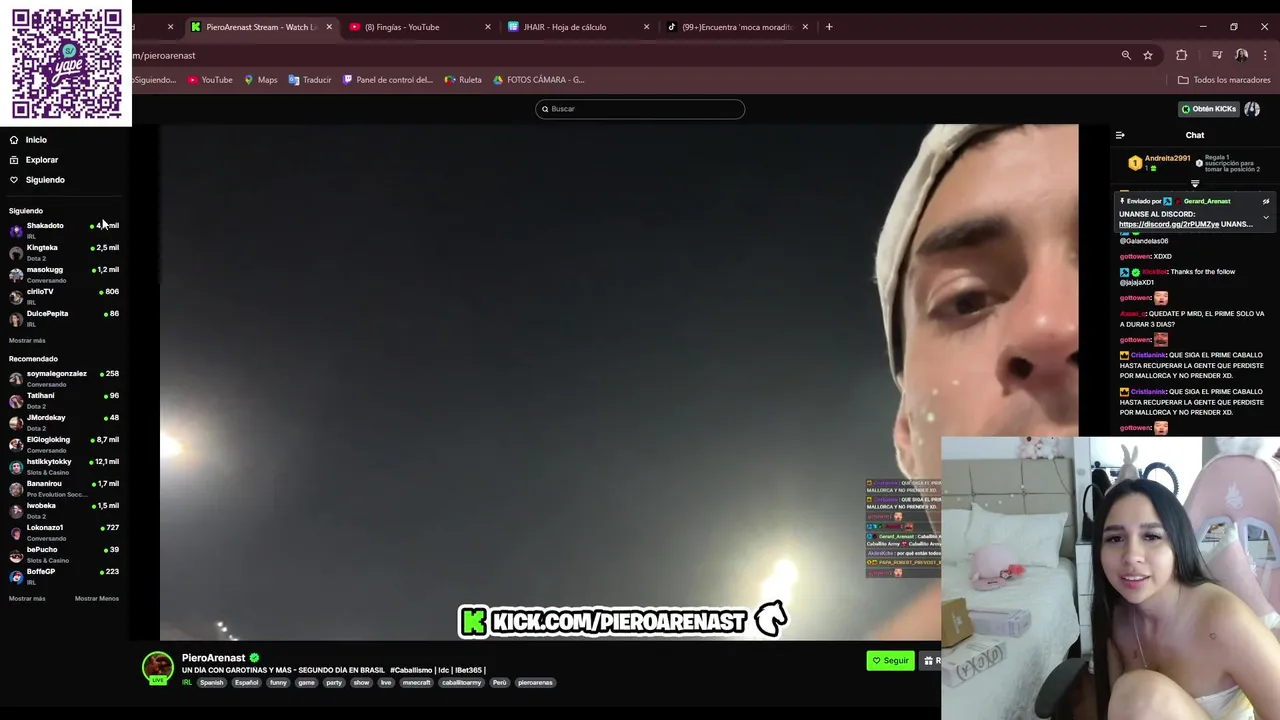Image resolution: width=1280 pixels, height=720 pixels.
Task: Click Gerard_Arenast username in pinned message
Action: point(1207,201)
